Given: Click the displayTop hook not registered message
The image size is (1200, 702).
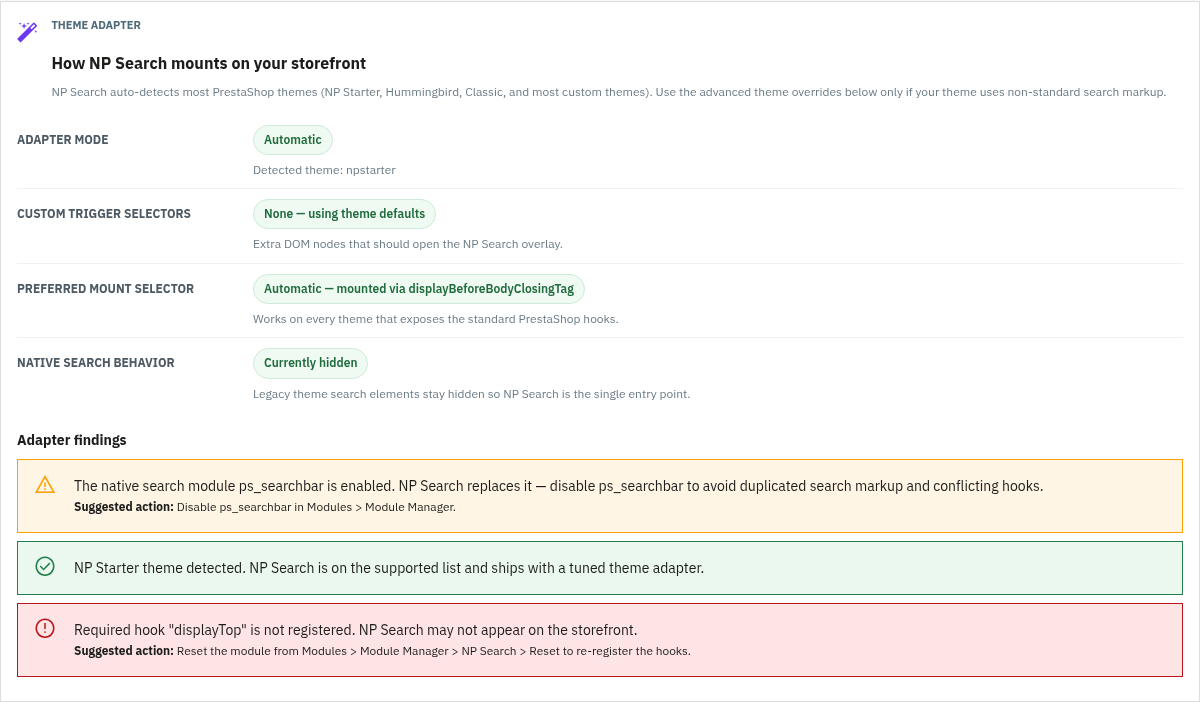Looking at the screenshot, I should pos(356,630).
